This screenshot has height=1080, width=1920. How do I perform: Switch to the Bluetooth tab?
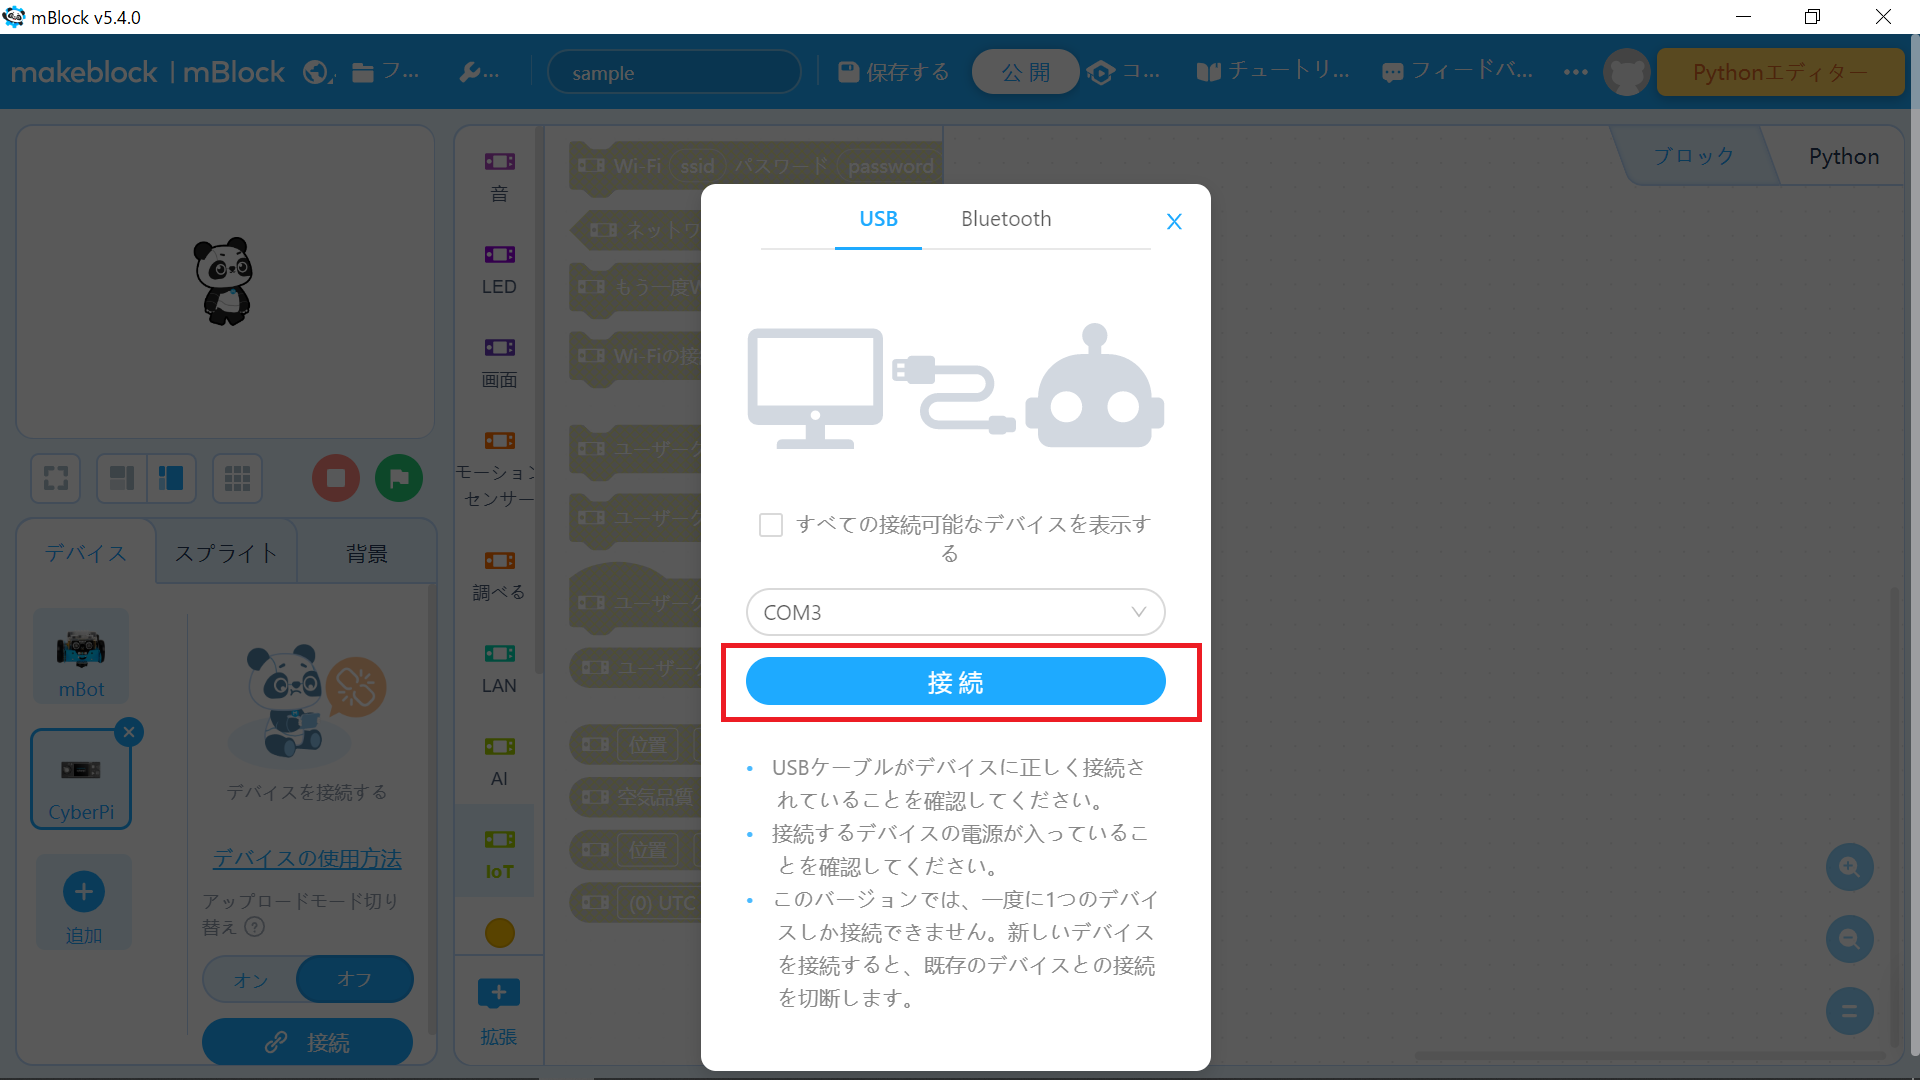pos(1005,219)
